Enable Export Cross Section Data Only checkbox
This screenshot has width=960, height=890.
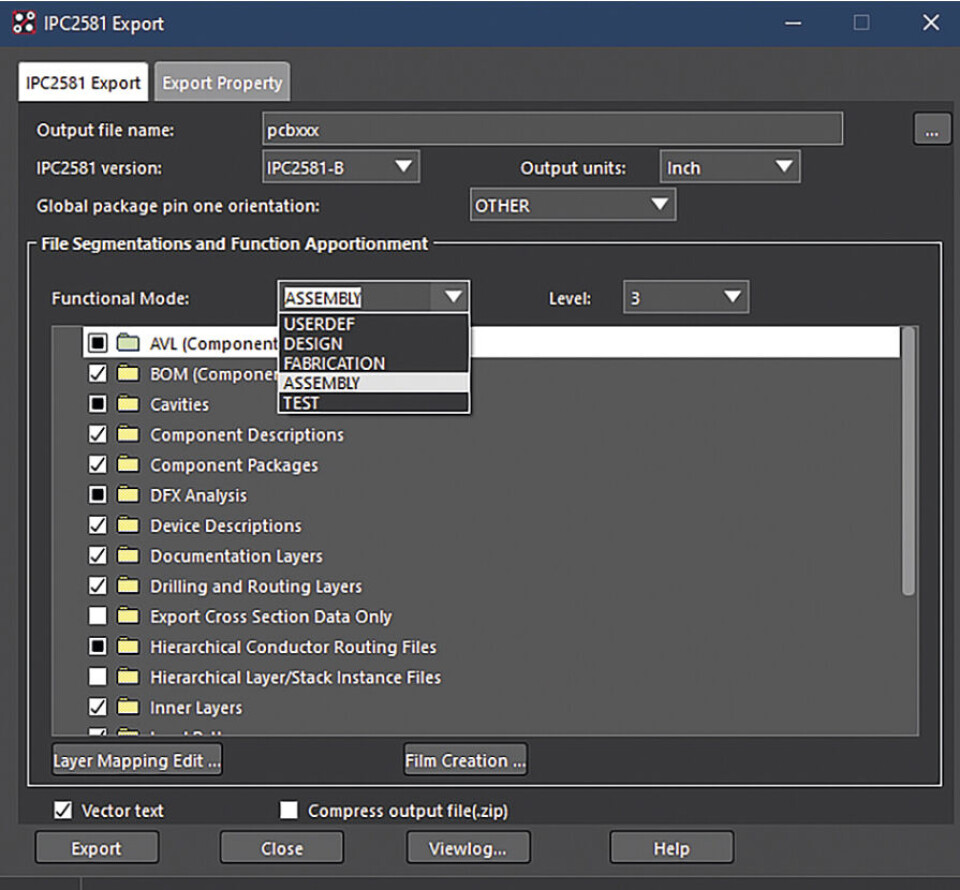click(x=97, y=616)
